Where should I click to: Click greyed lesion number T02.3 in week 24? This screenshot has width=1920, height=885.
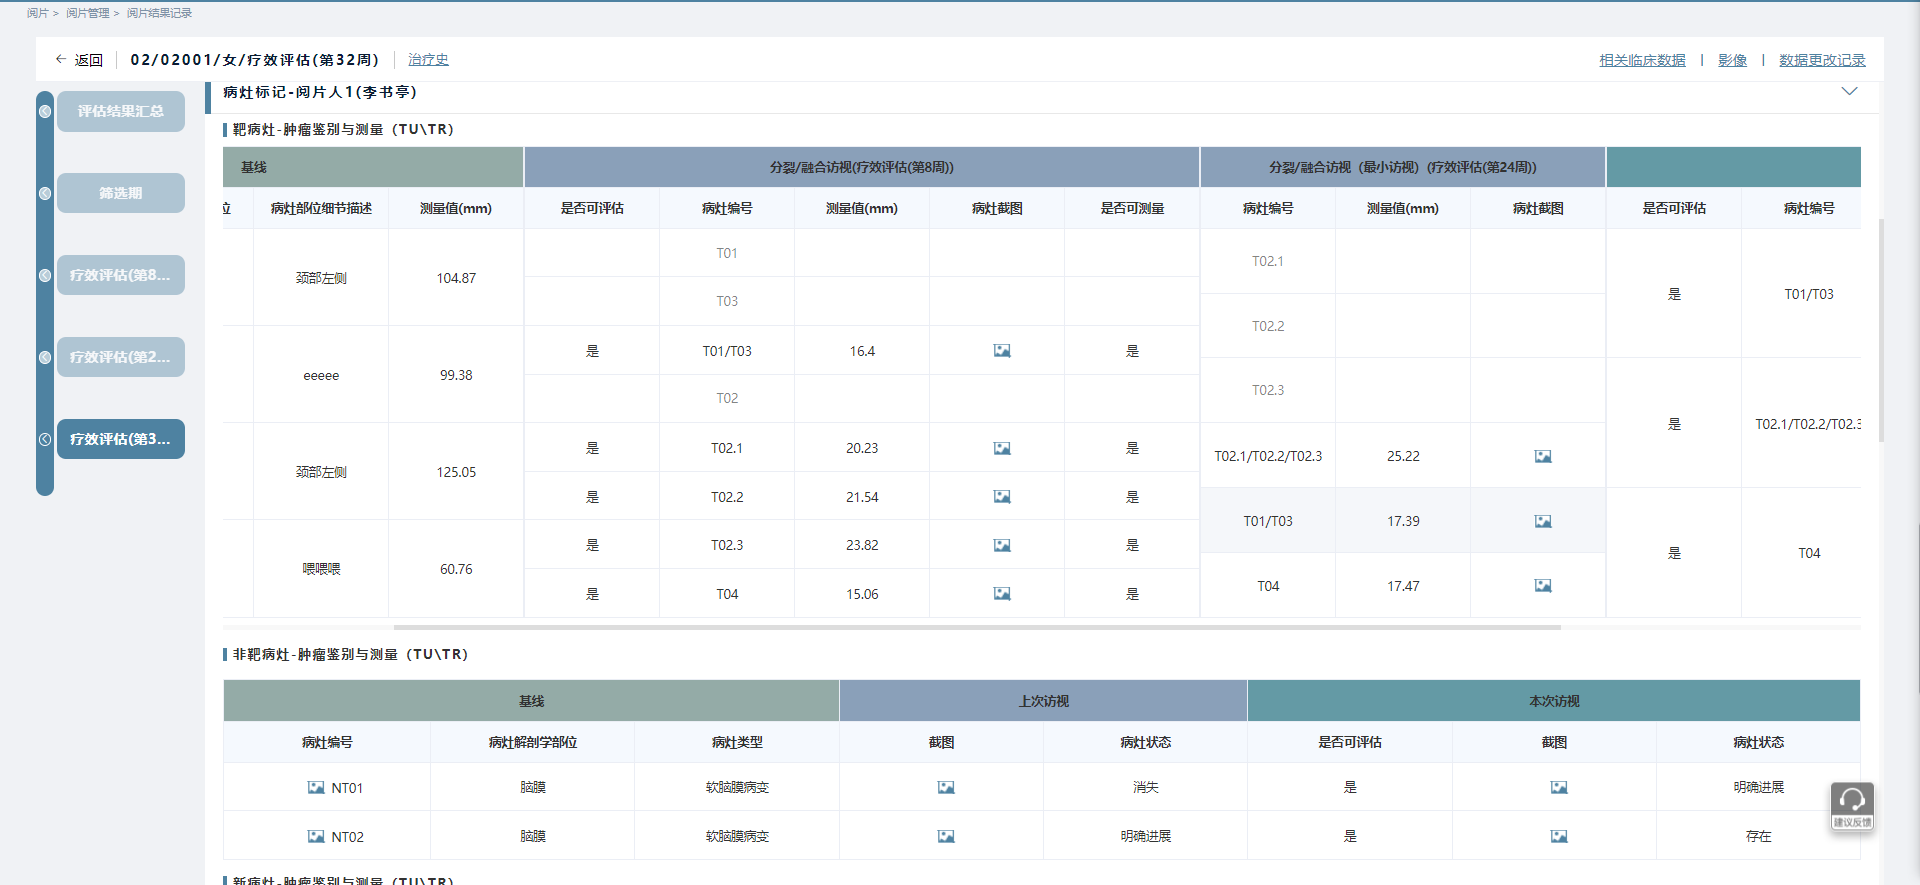coord(1268,390)
